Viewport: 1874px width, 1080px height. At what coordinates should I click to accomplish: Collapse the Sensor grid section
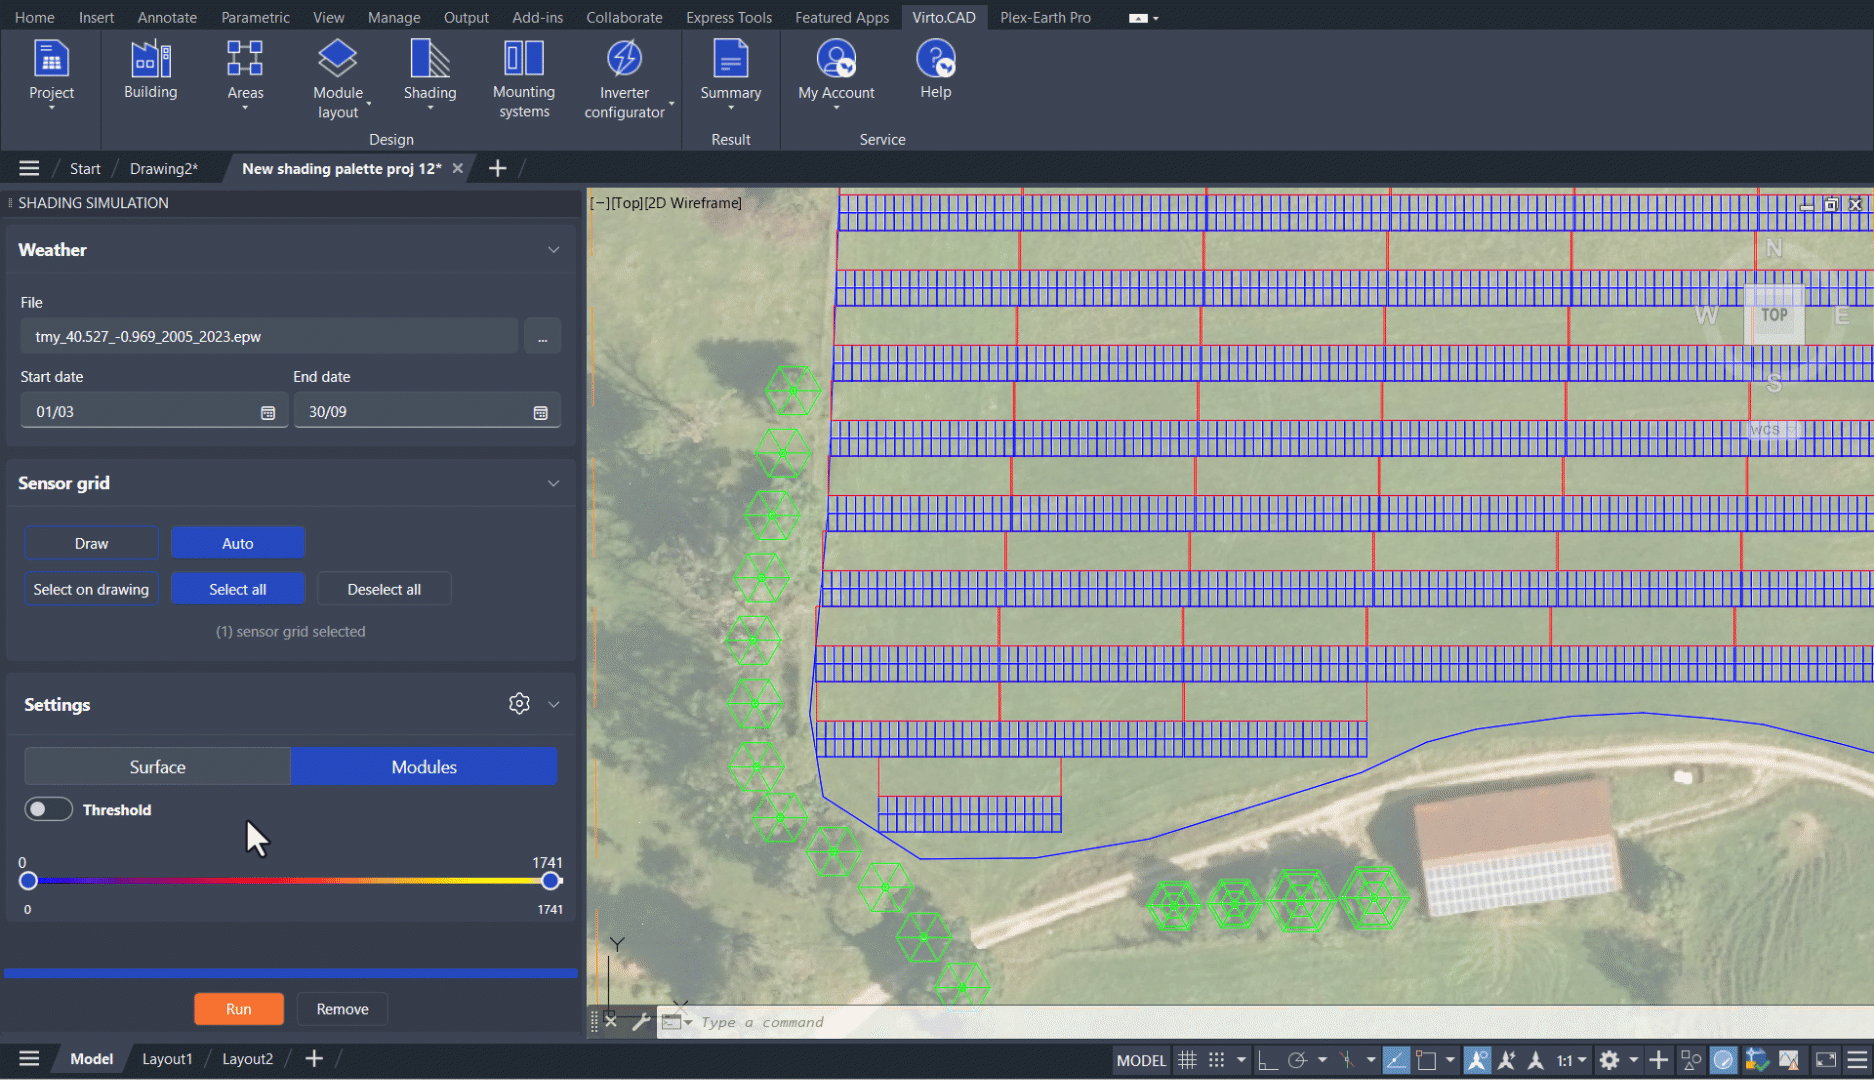[x=553, y=484]
